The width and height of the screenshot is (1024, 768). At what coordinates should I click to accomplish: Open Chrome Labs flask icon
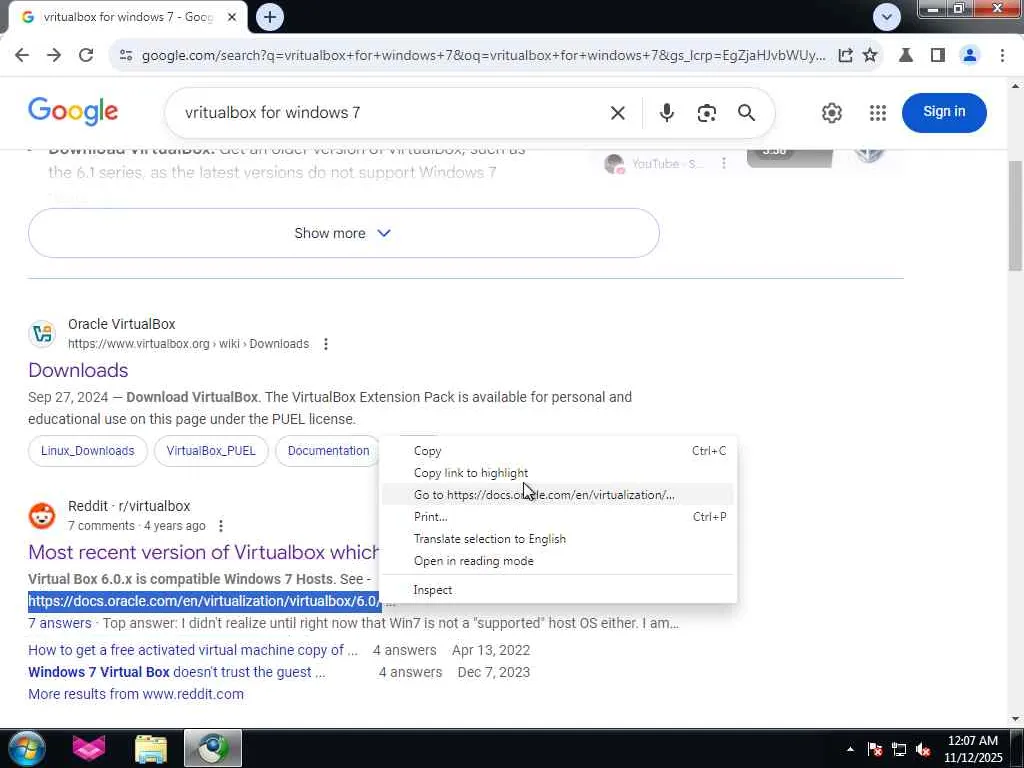(906, 56)
